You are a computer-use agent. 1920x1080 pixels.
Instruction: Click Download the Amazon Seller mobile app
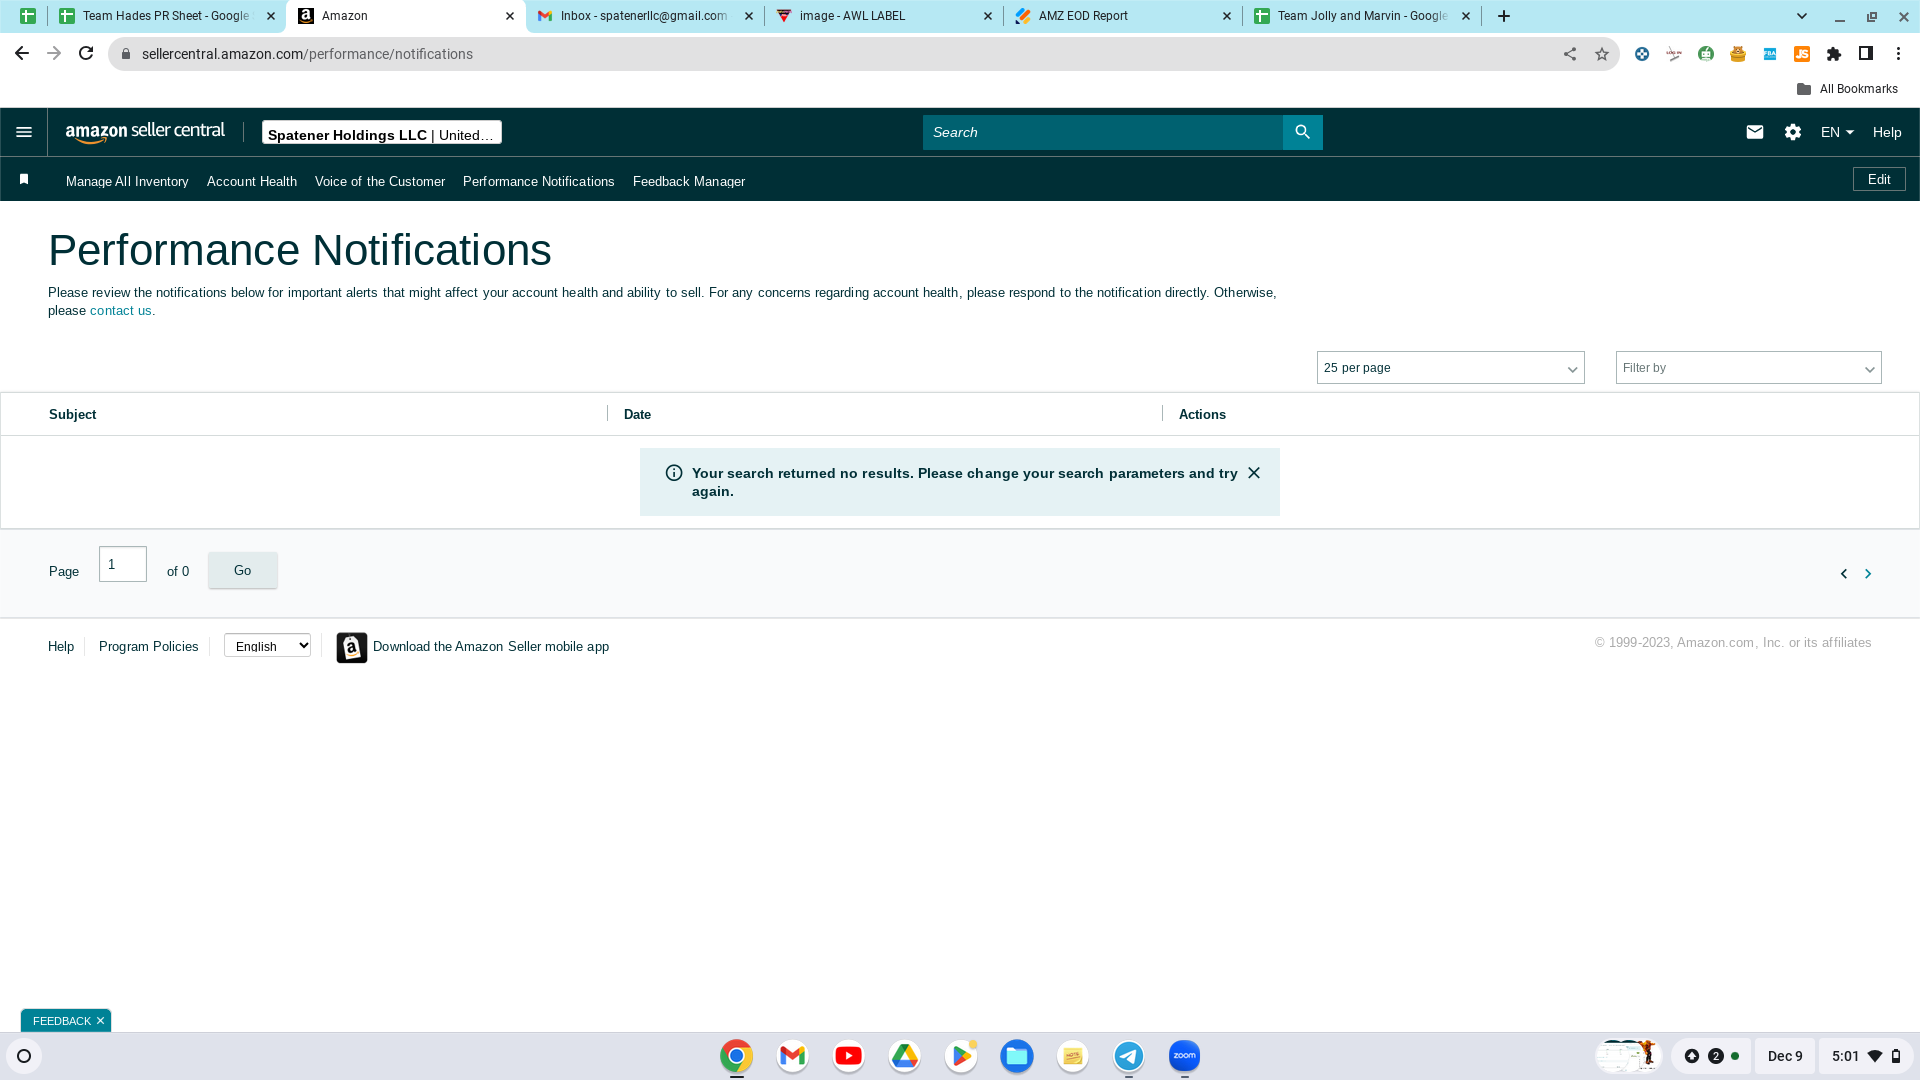coord(491,647)
